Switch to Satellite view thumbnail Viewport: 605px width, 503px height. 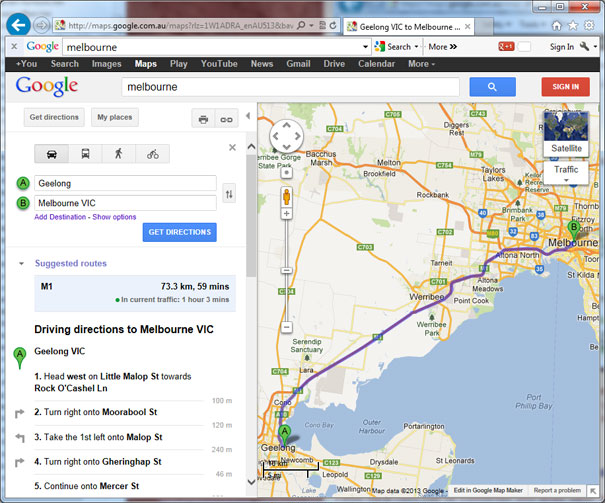(566, 133)
